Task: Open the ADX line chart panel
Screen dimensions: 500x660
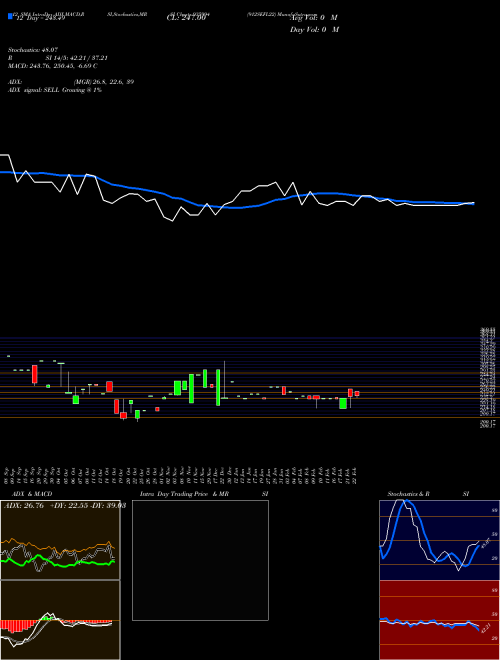Action: 60,540
